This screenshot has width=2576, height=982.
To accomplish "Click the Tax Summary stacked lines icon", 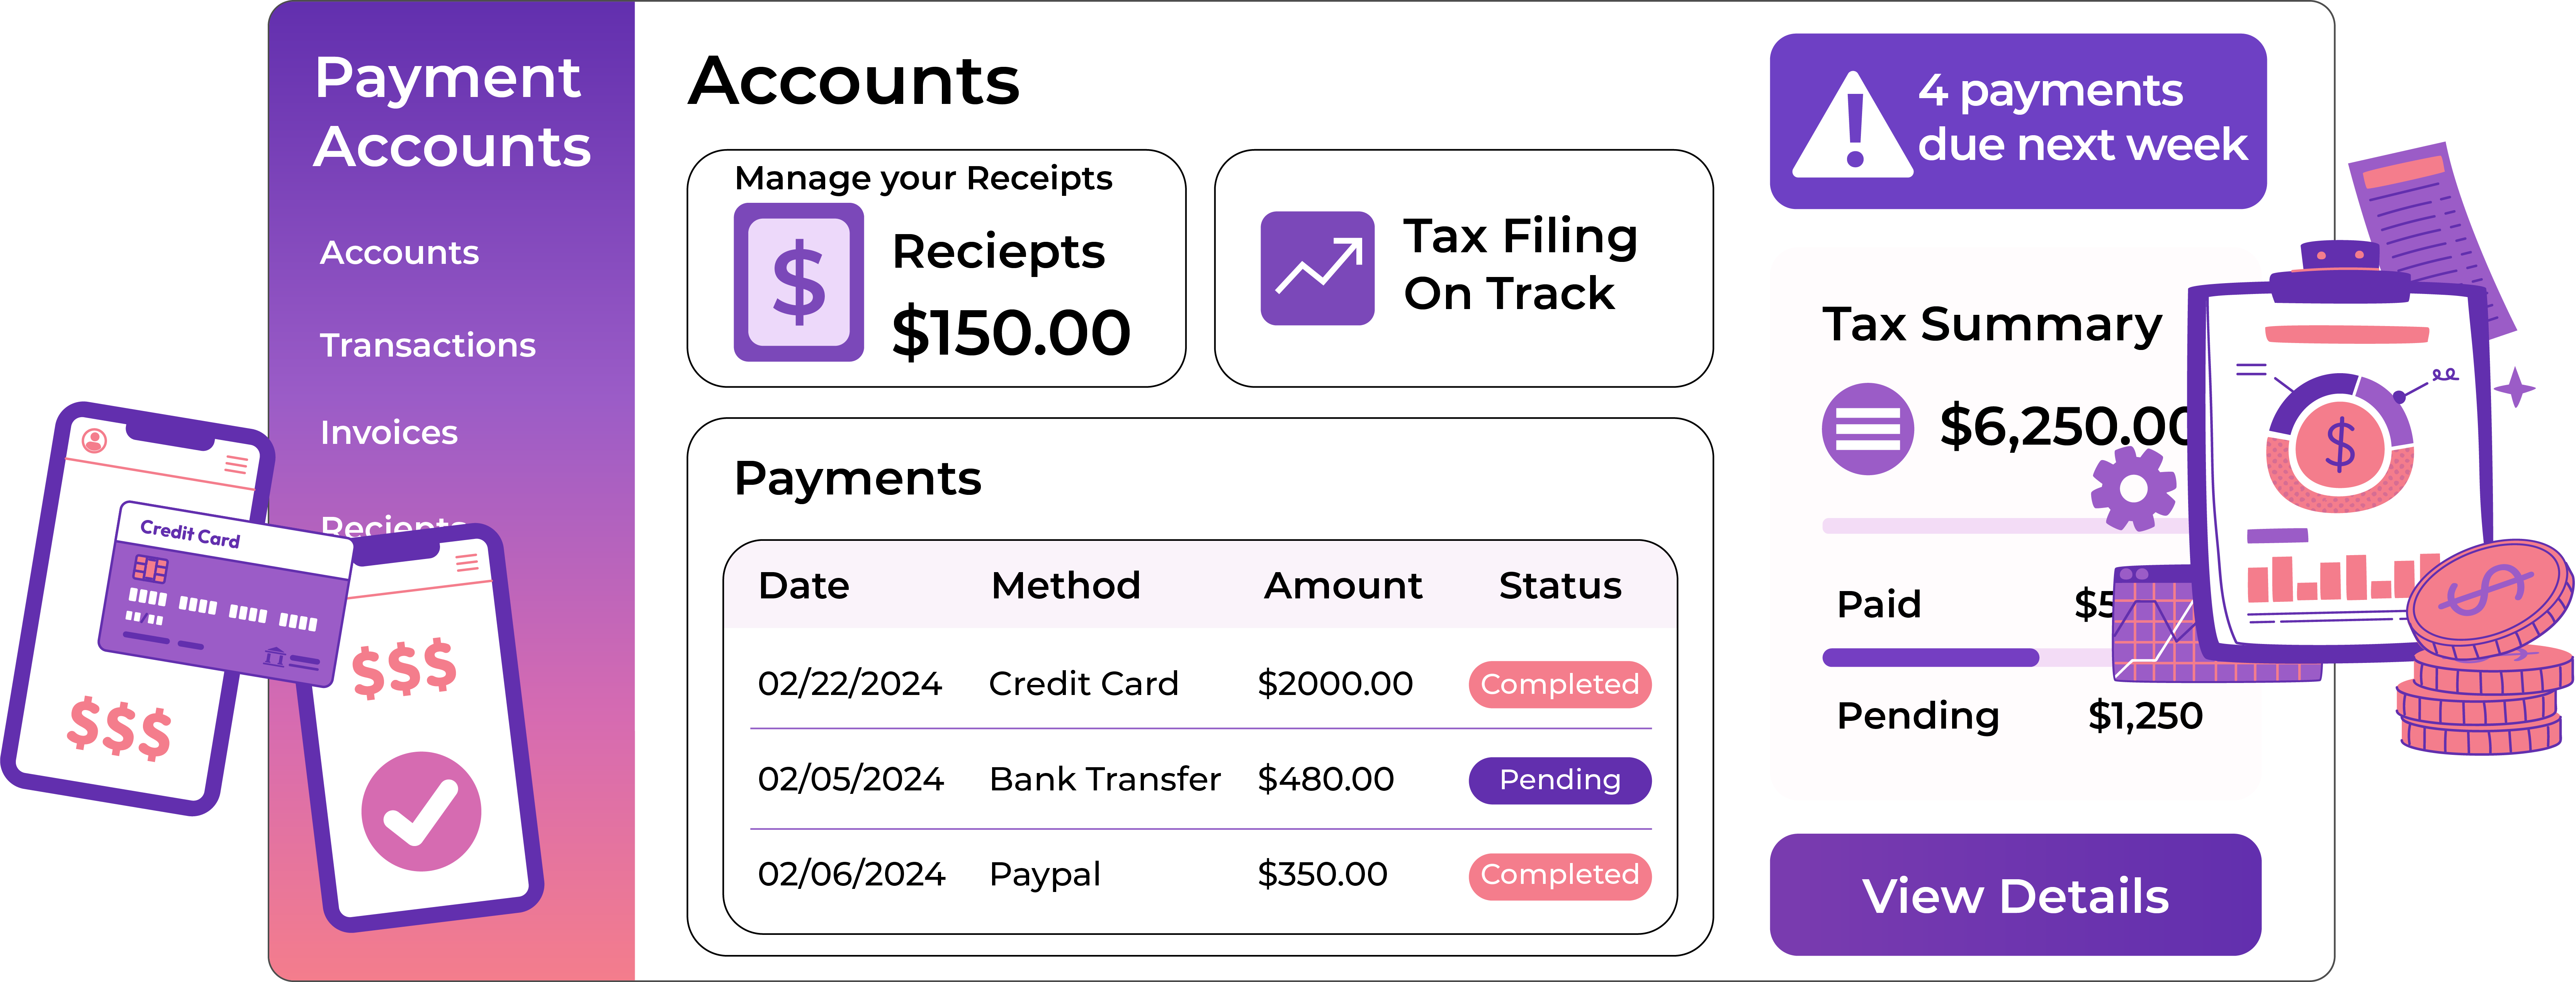I will (x=1867, y=429).
